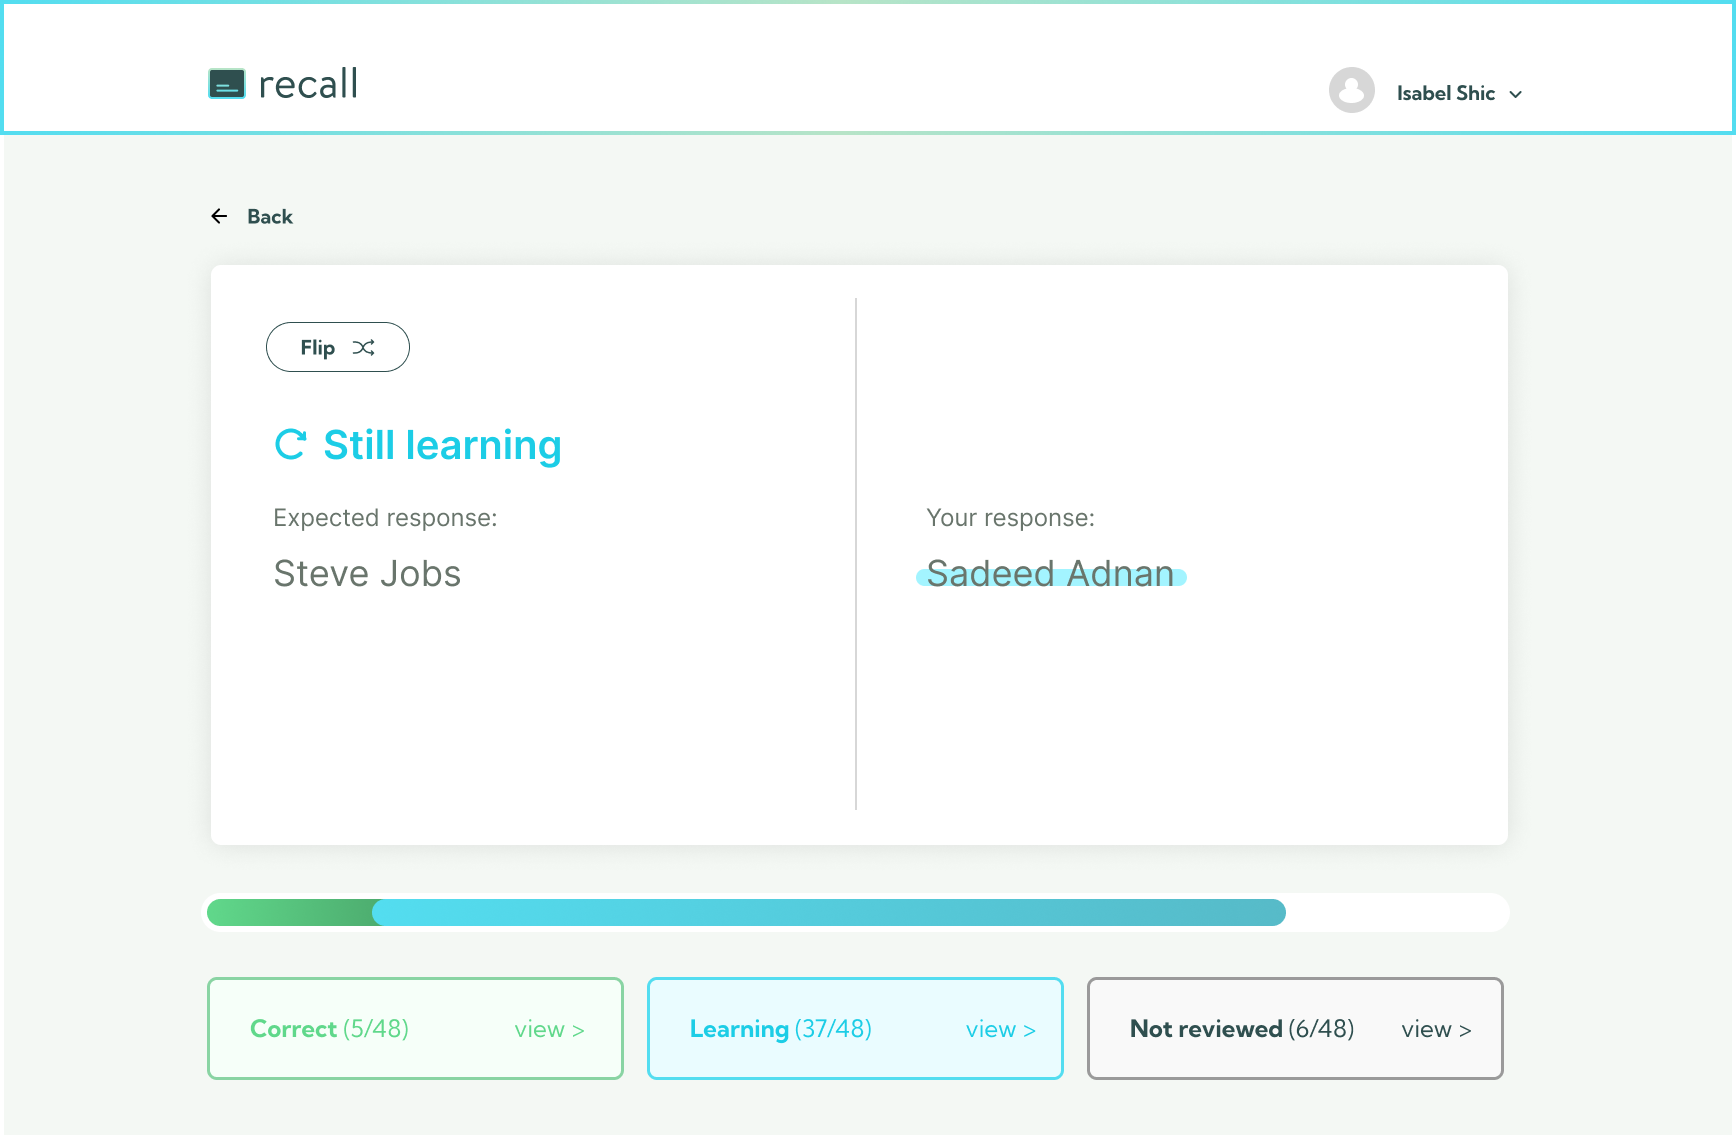The image size is (1736, 1135).
Task: Select the Steve Jobs expected answer
Action: [x=367, y=574]
